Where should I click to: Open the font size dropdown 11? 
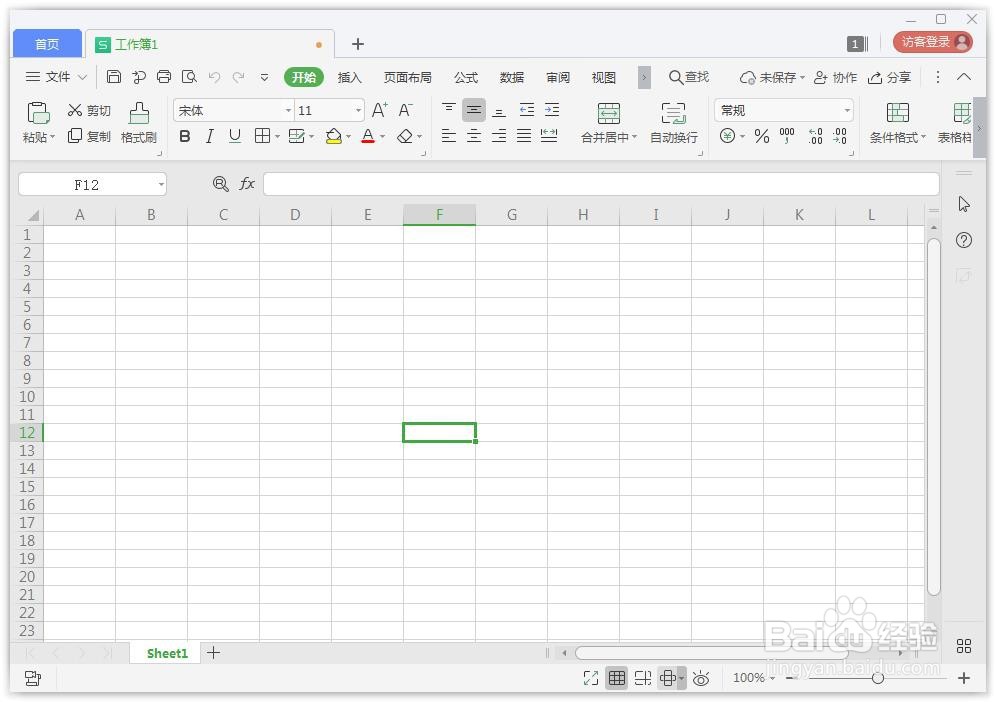(358, 111)
